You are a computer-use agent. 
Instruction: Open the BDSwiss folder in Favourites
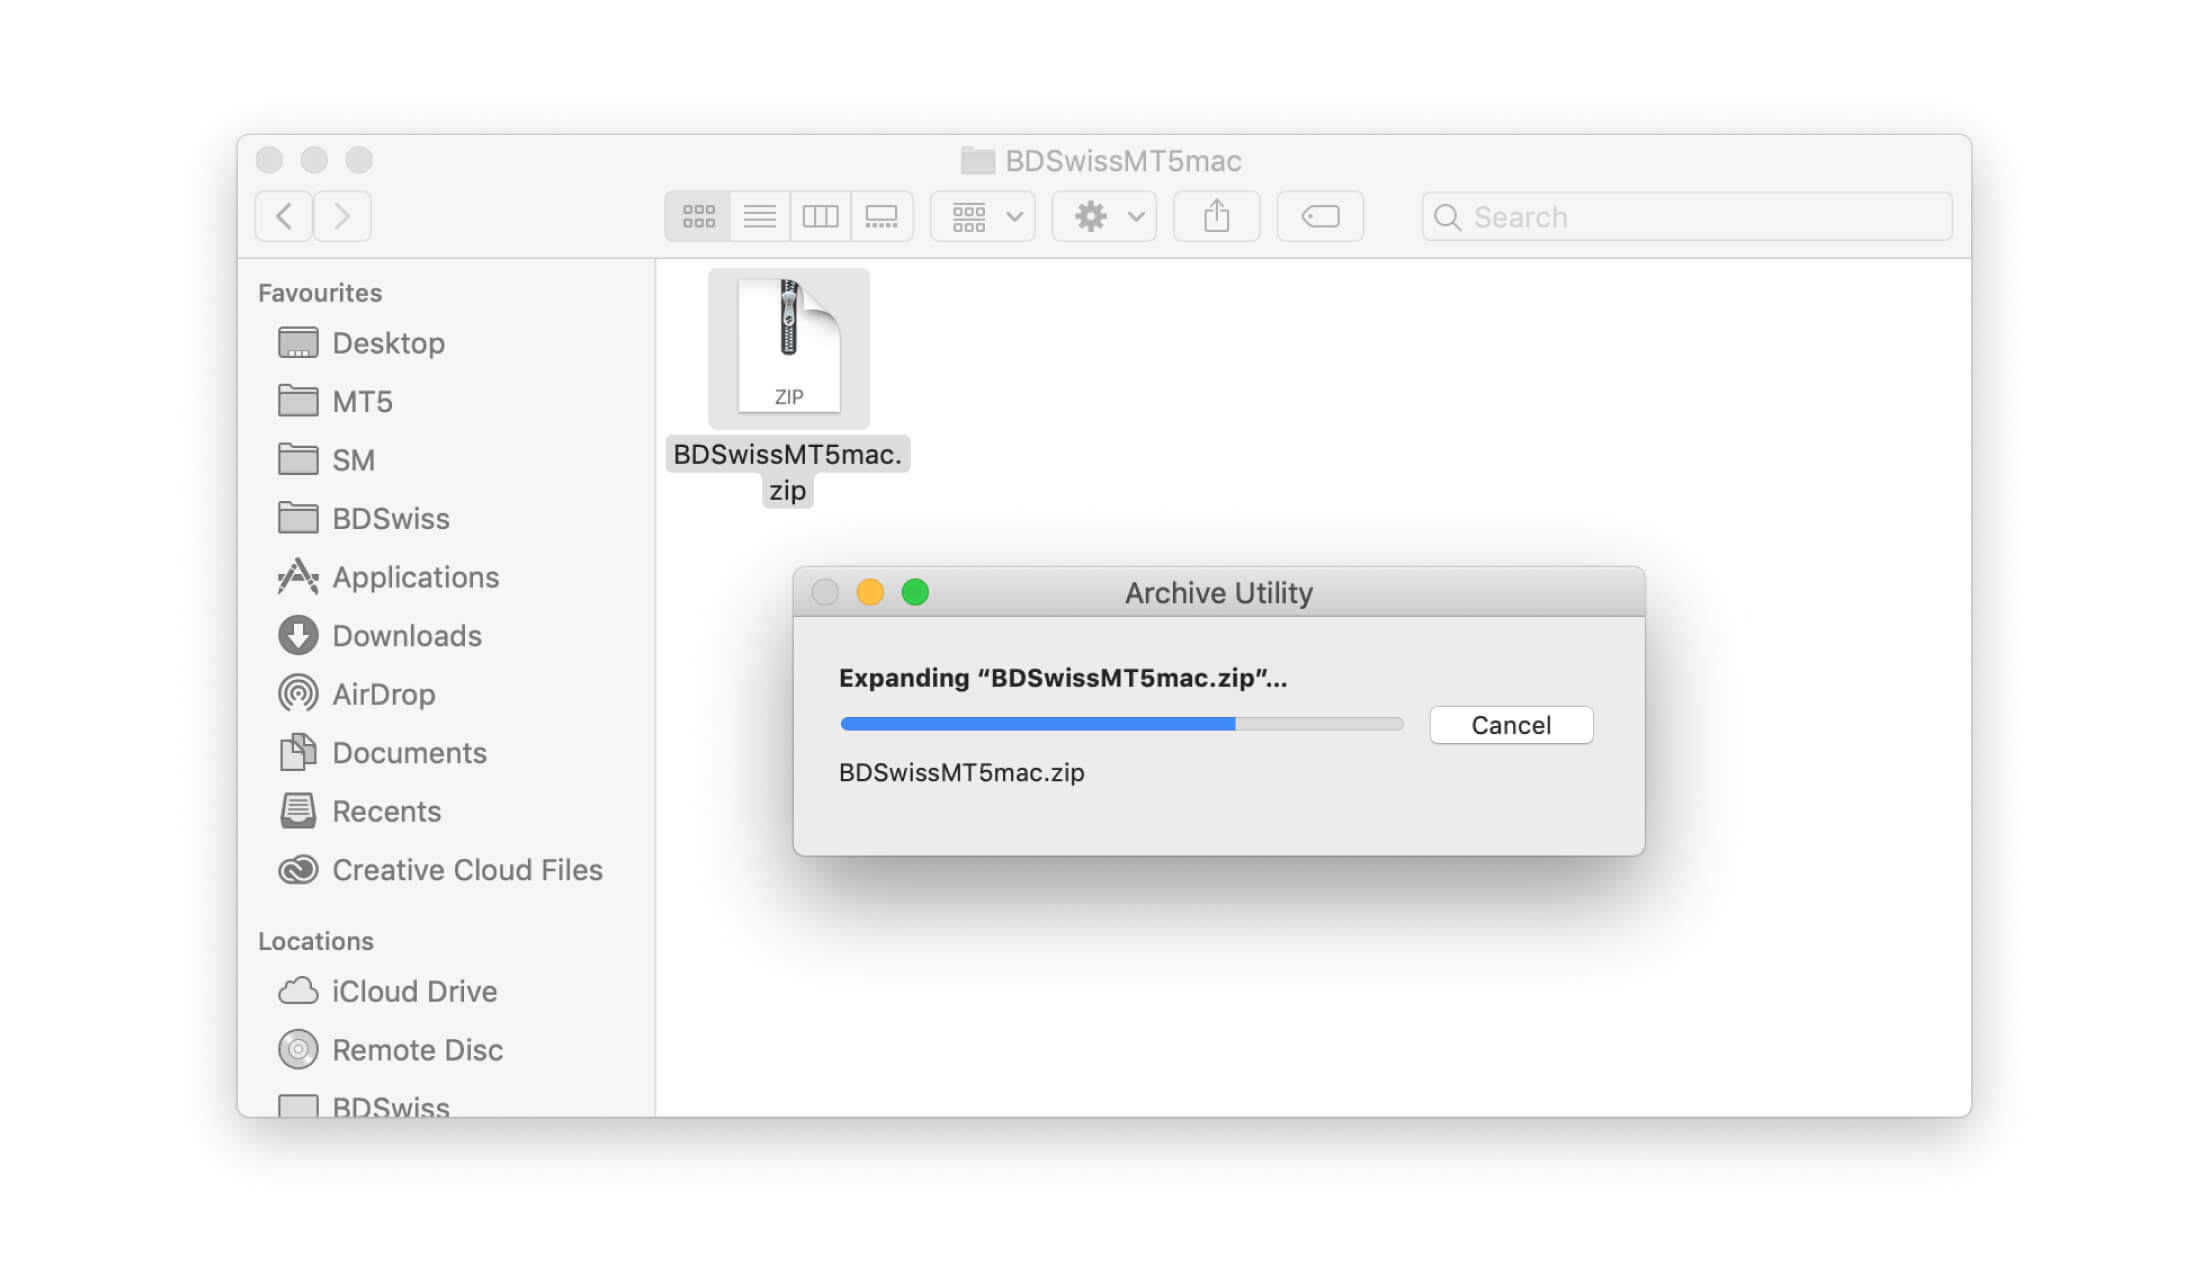coord(391,519)
